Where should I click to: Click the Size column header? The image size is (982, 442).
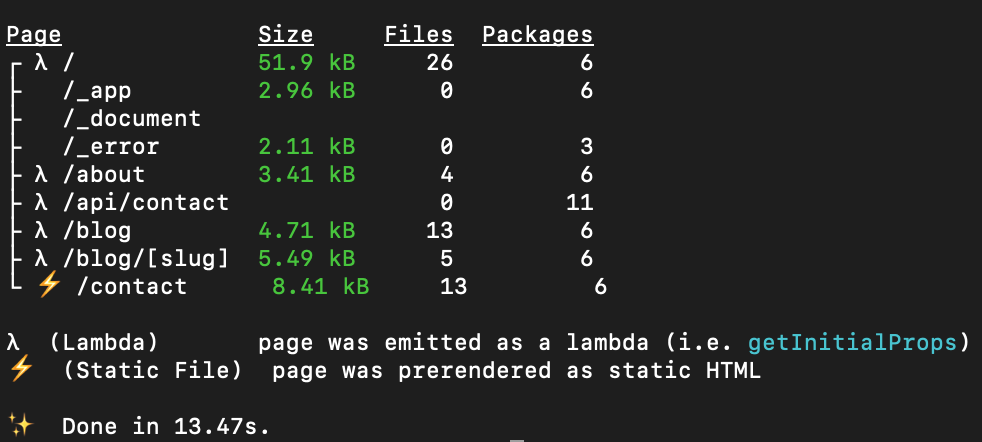[x=286, y=35]
